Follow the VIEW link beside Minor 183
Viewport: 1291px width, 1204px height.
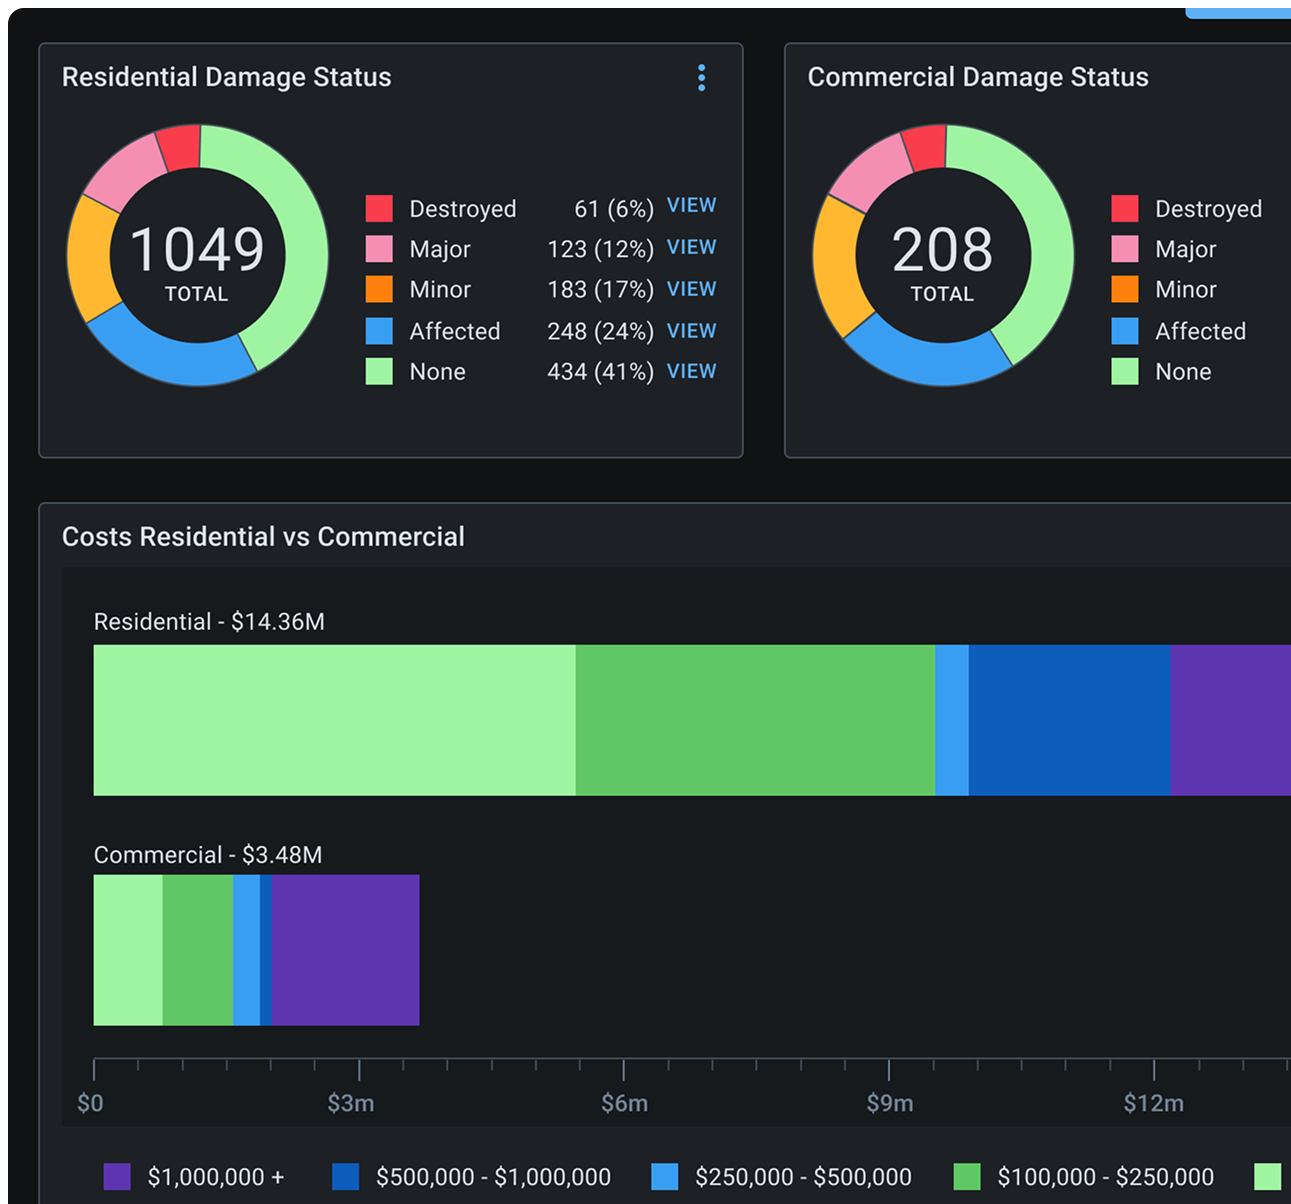pos(691,290)
